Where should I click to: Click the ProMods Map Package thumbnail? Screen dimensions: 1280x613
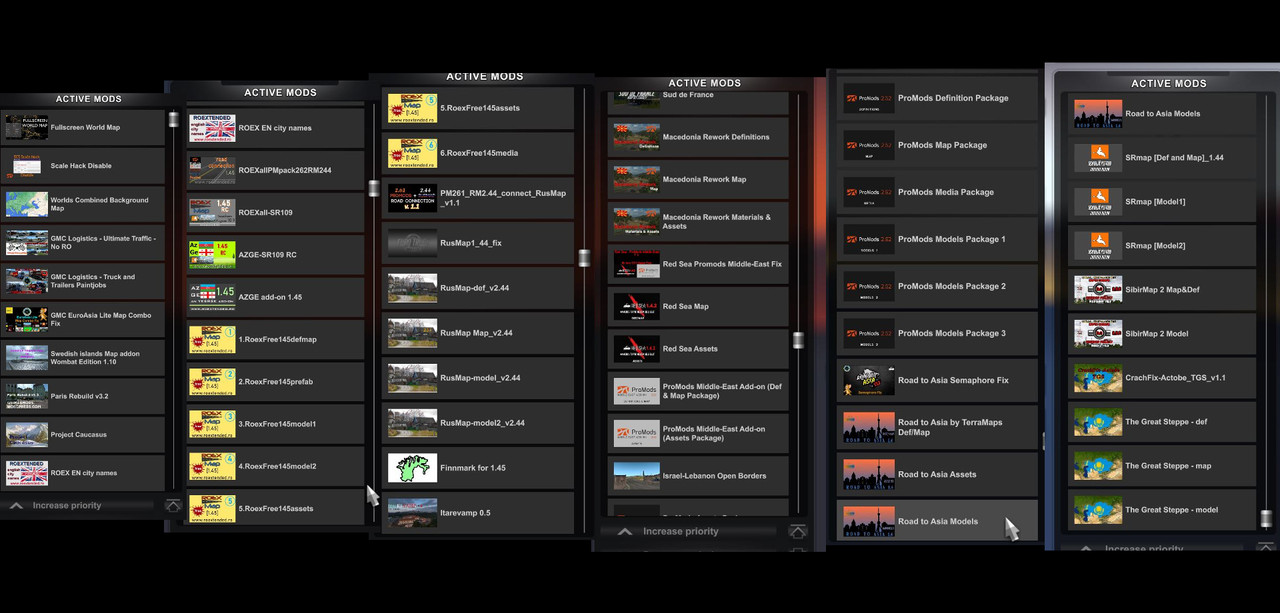(868, 145)
